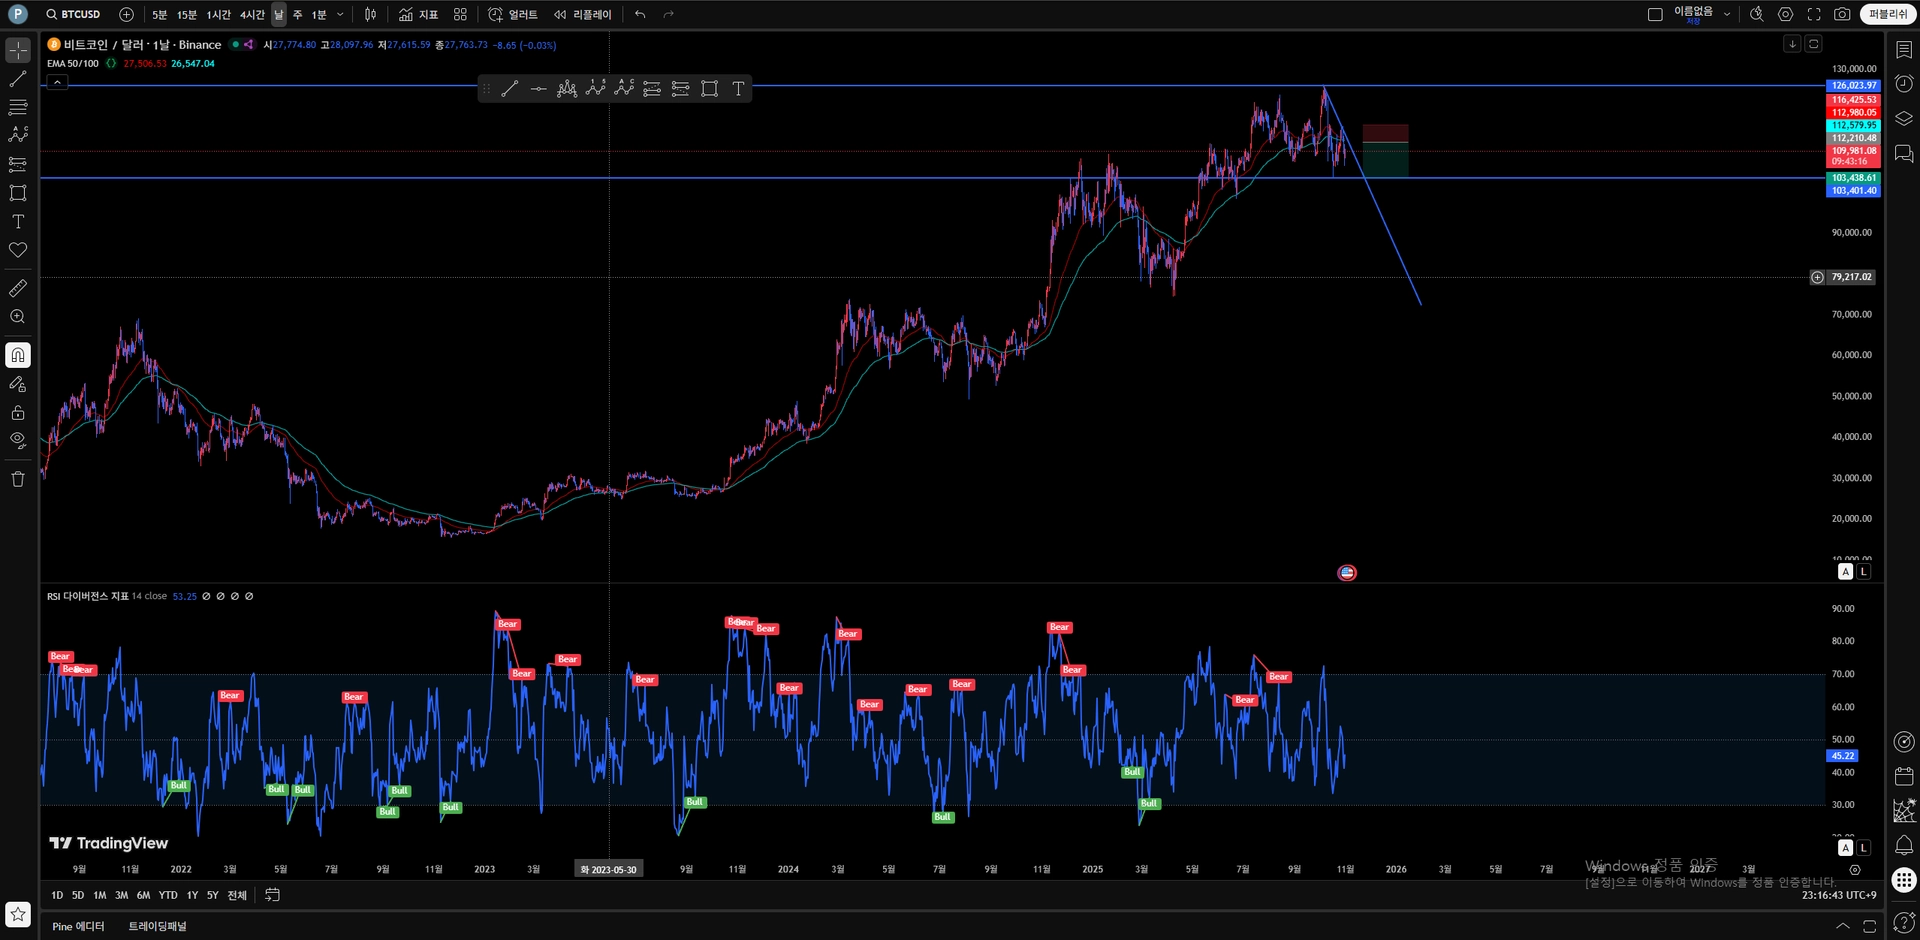Image resolution: width=1920 pixels, height=940 pixels.
Task: Take a chart snapshot with camera icon
Action: pyautogui.click(x=1842, y=14)
